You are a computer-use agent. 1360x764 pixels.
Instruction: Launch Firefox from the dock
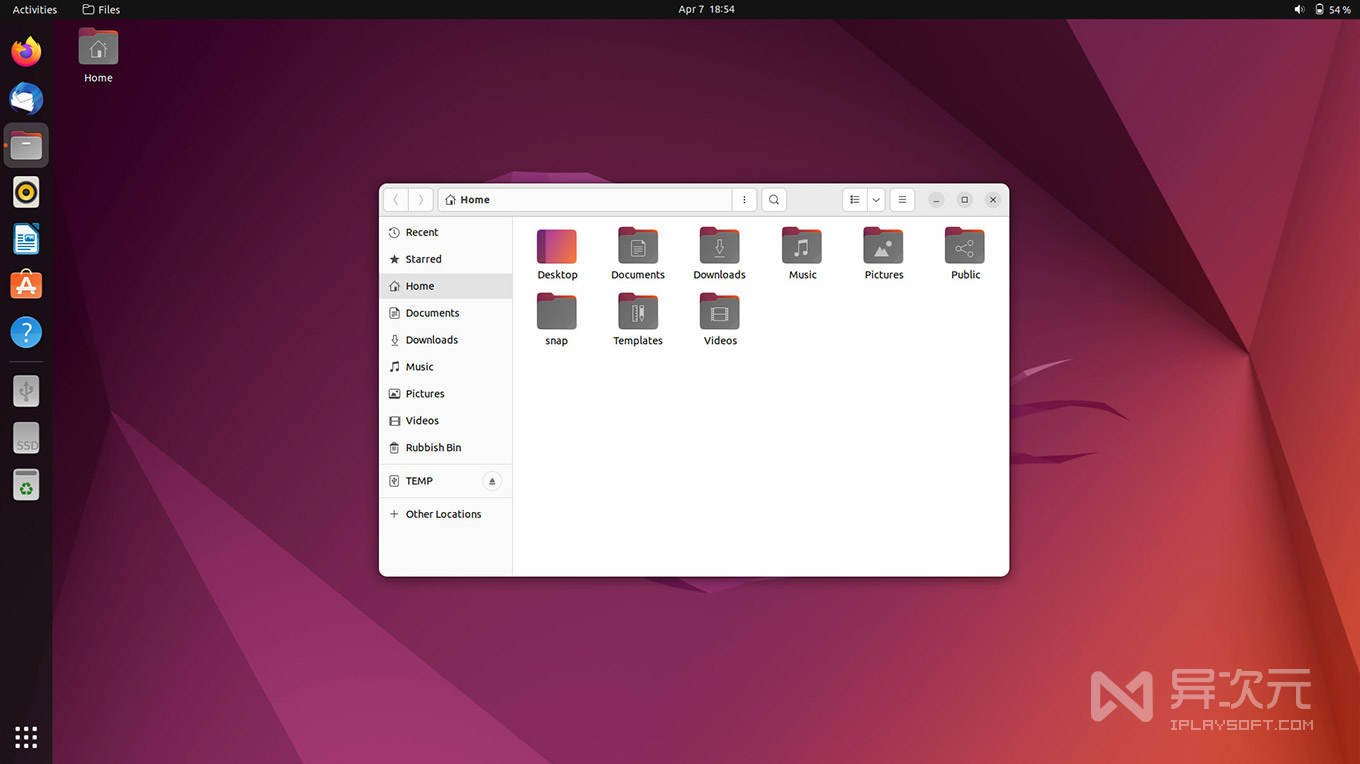point(25,51)
